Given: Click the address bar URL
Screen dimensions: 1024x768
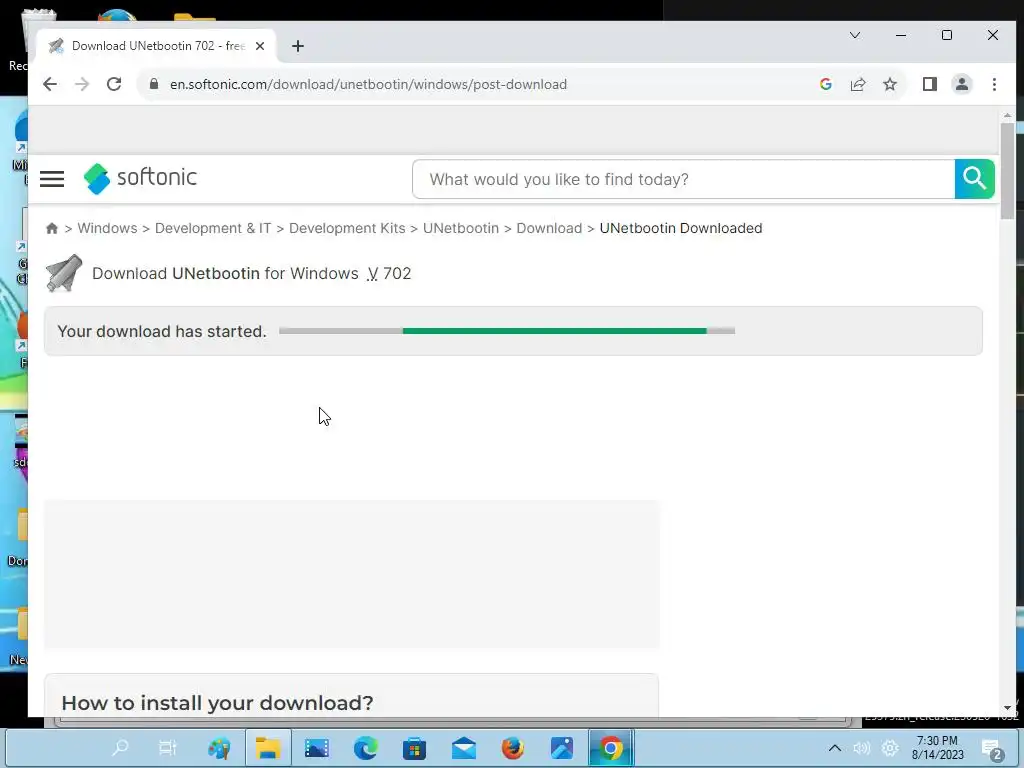Looking at the screenshot, I should click(368, 84).
